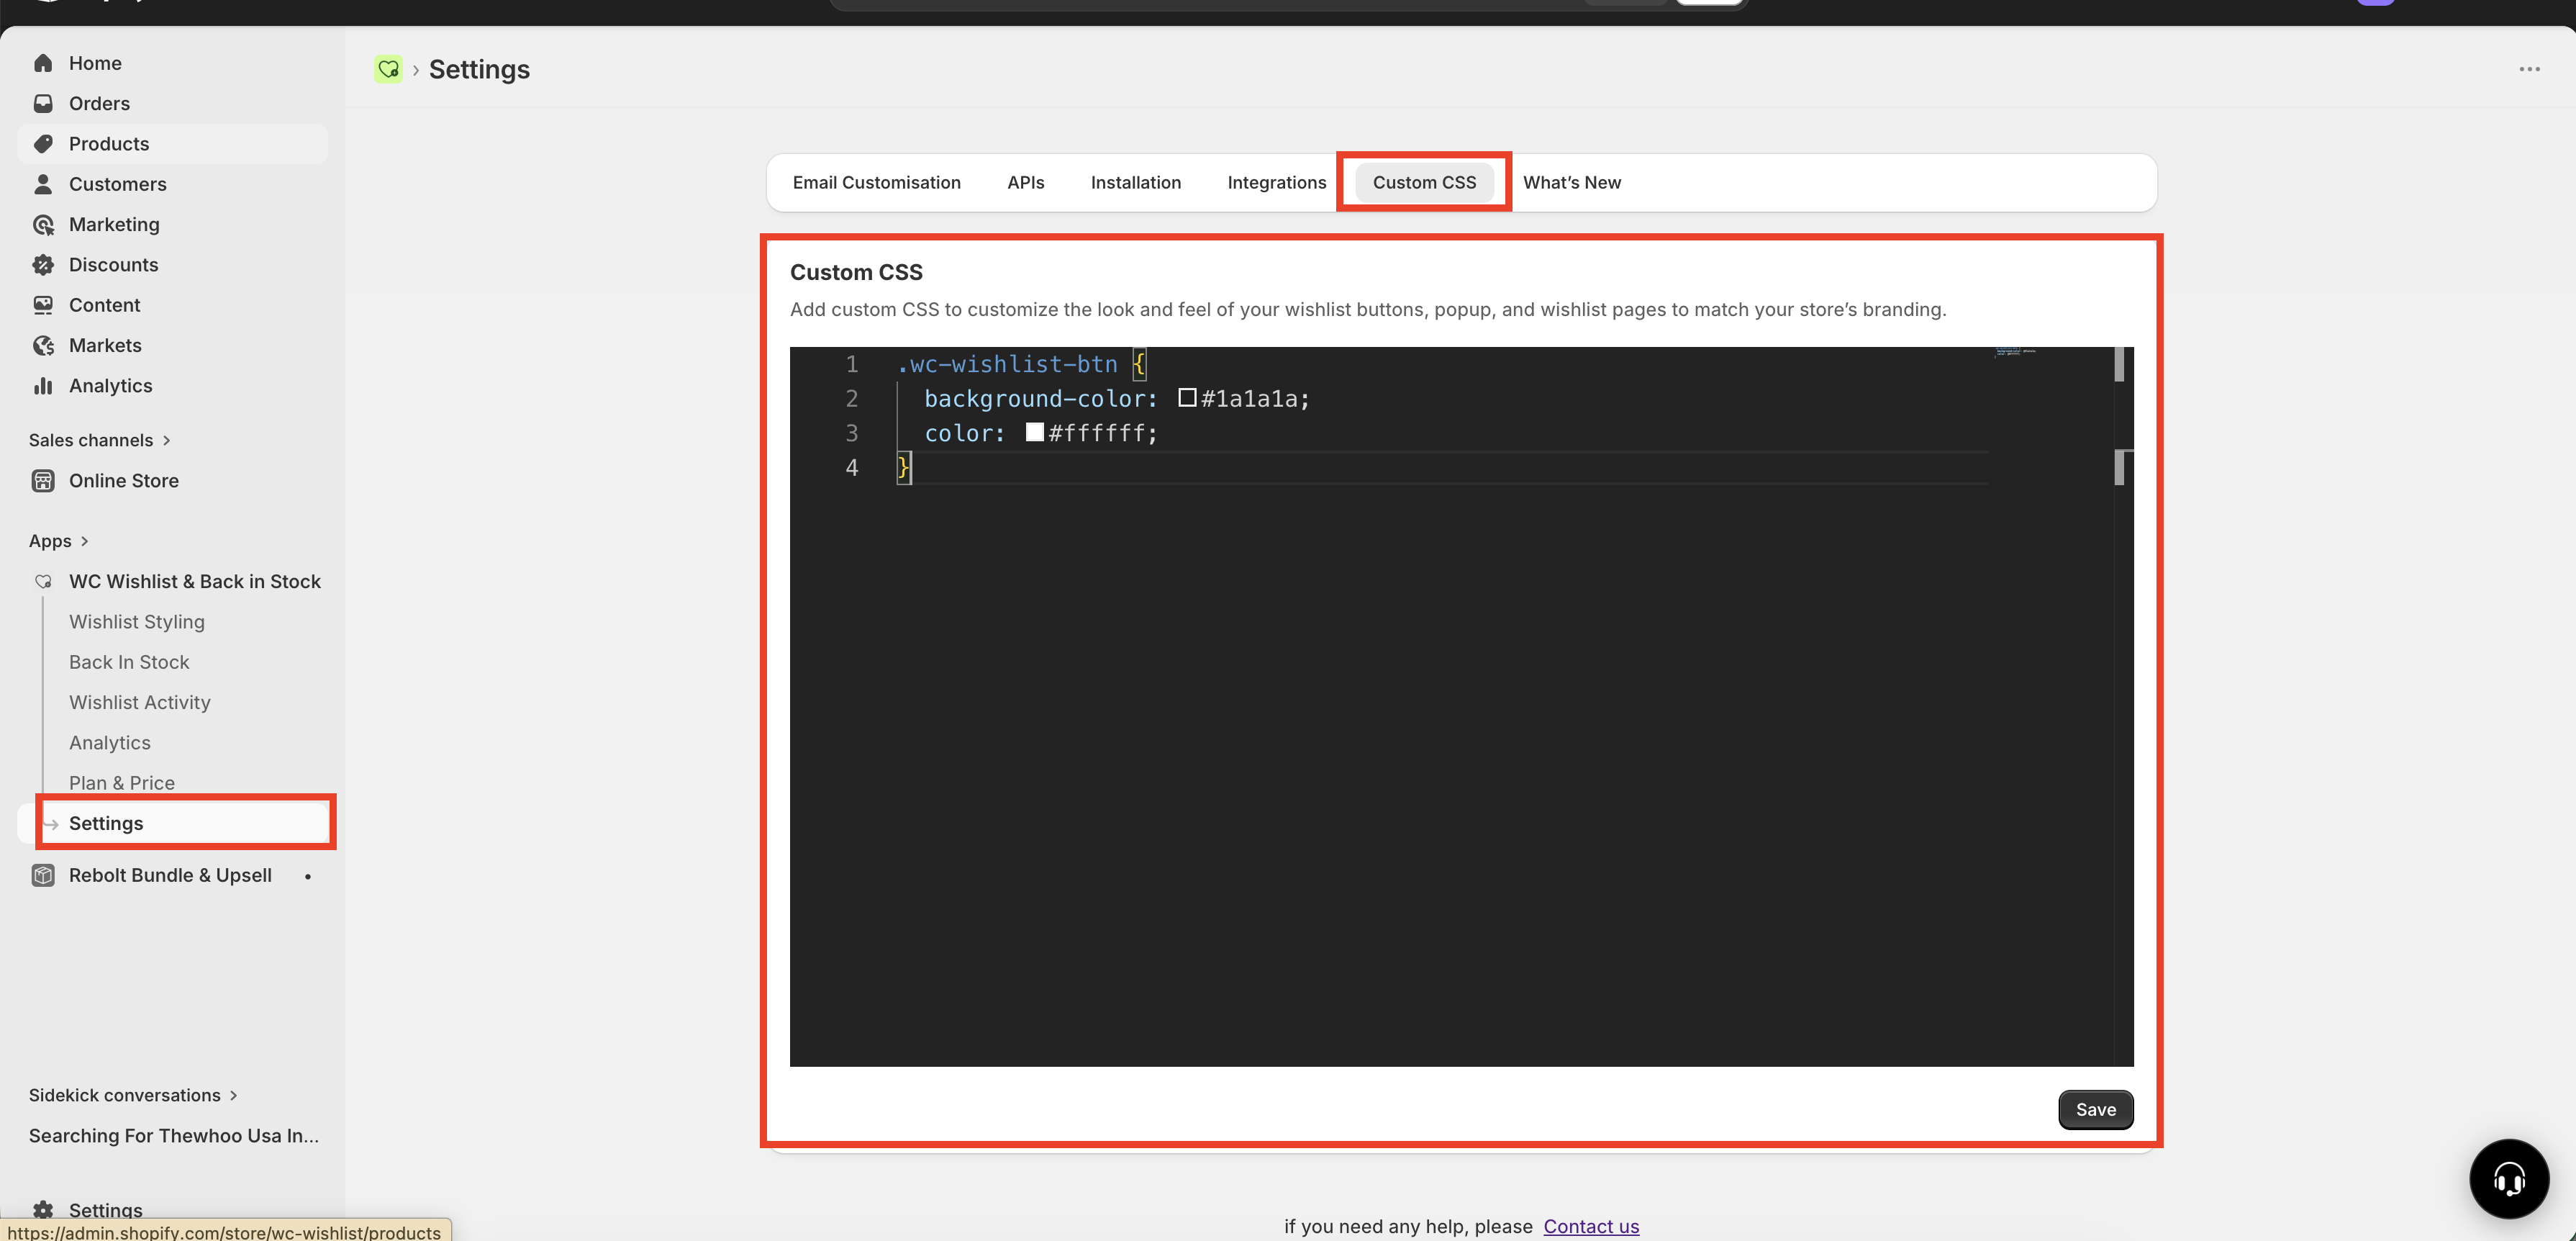This screenshot has width=2576, height=1241.
Task: Click line number 3 in editor gutter
Action: click(852, 433)
